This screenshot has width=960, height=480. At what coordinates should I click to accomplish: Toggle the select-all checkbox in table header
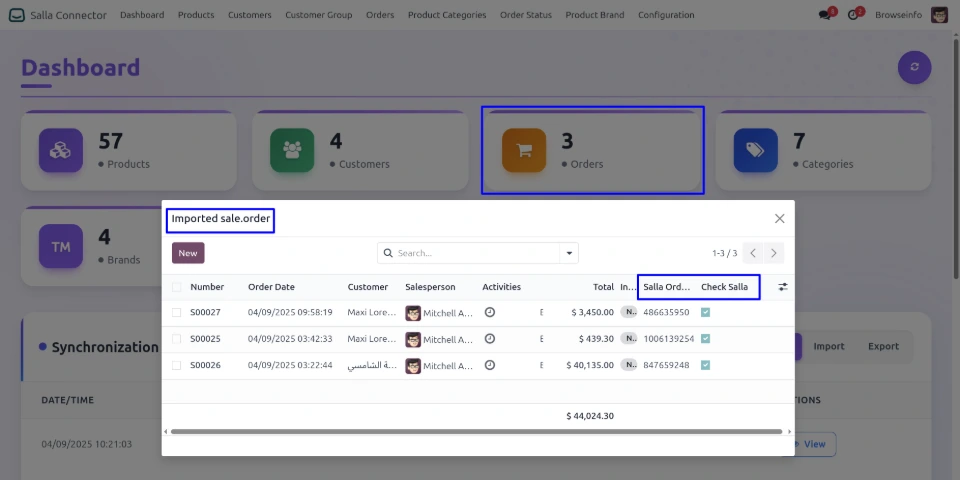(x=177, y=287)
